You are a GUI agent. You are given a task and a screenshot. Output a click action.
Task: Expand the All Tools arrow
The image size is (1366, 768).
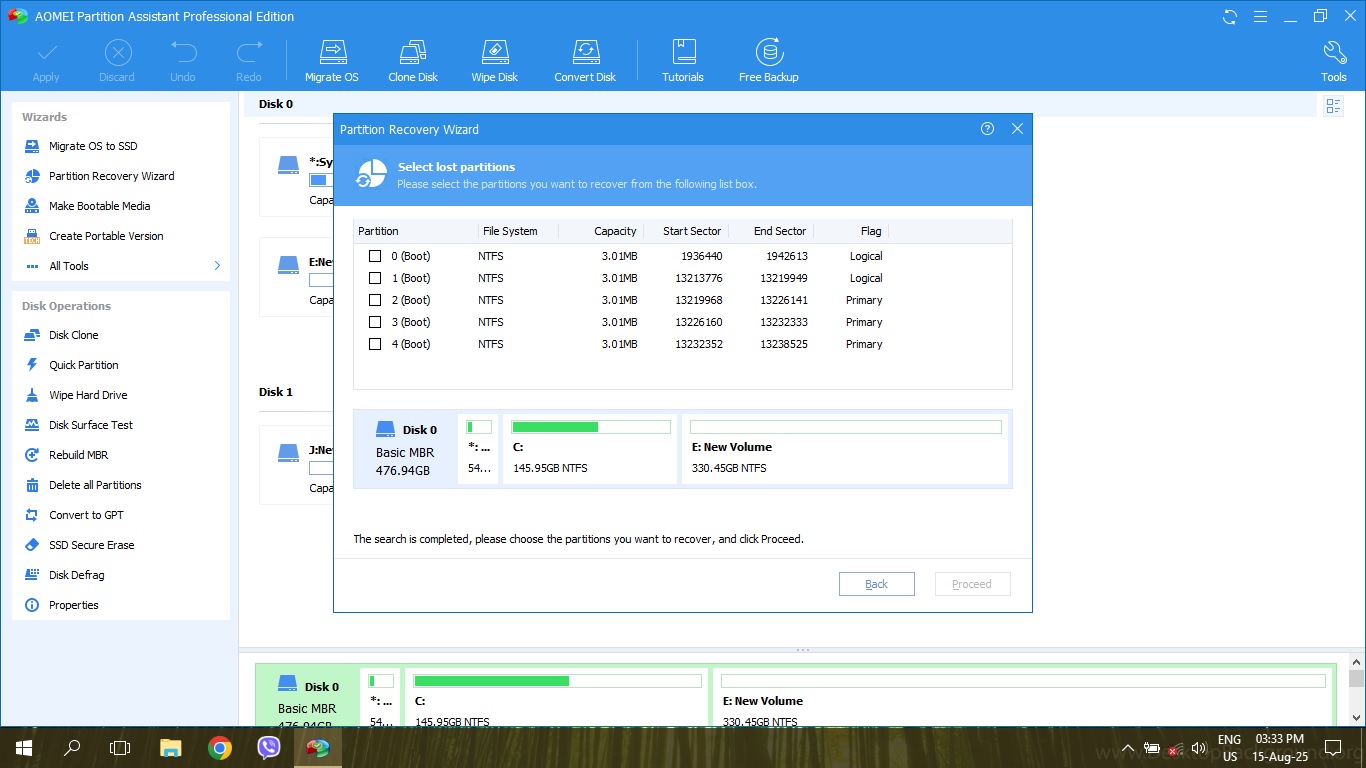(x=217, y=266)
